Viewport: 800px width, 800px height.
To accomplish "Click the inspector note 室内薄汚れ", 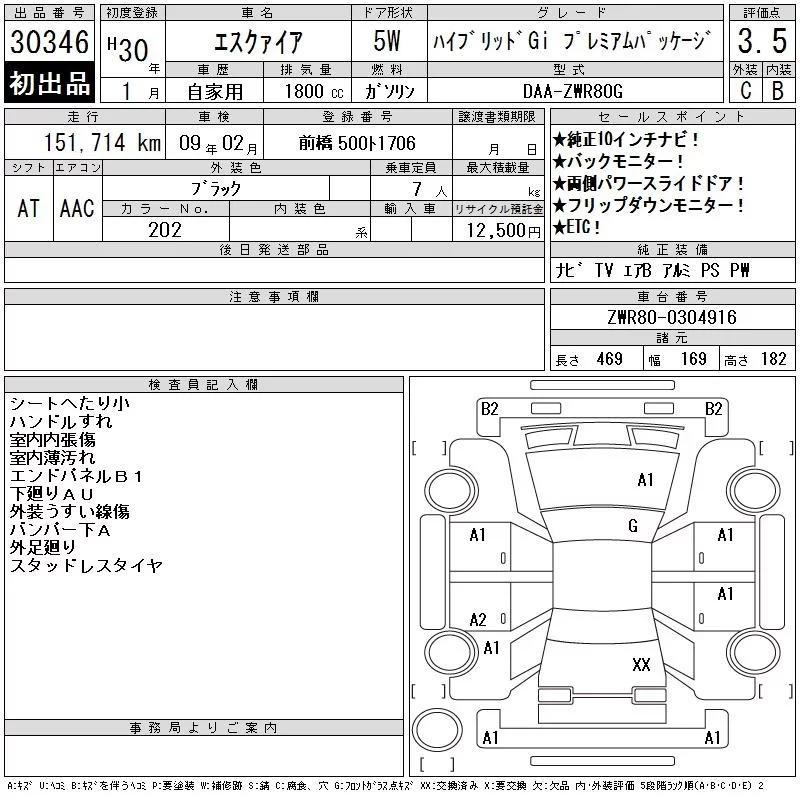I will point(53,458).
